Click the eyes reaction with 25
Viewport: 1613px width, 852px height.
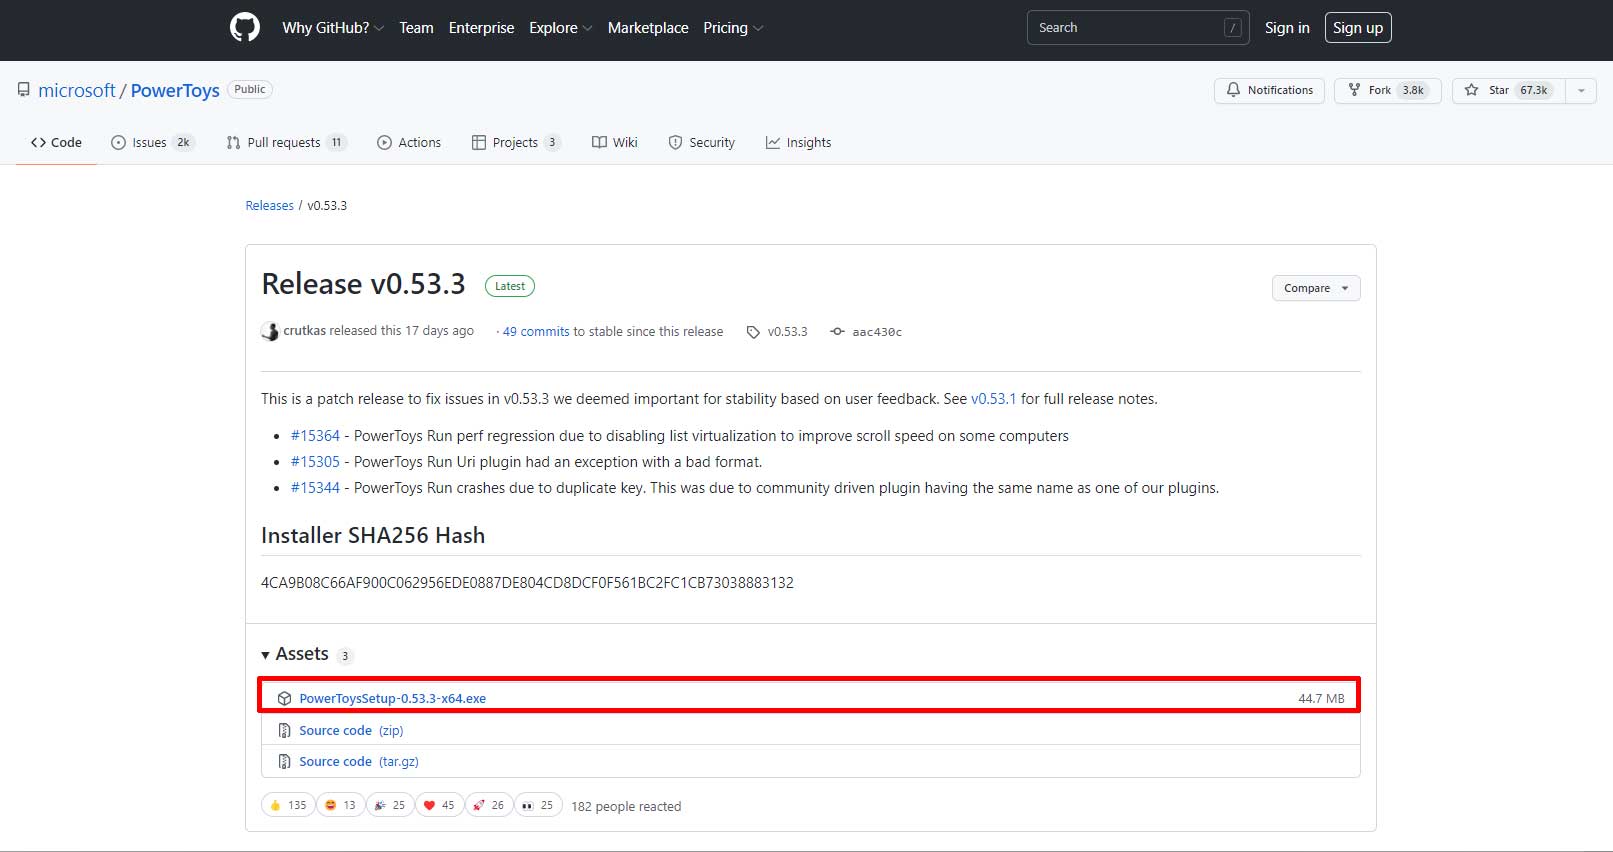[538, 805]
